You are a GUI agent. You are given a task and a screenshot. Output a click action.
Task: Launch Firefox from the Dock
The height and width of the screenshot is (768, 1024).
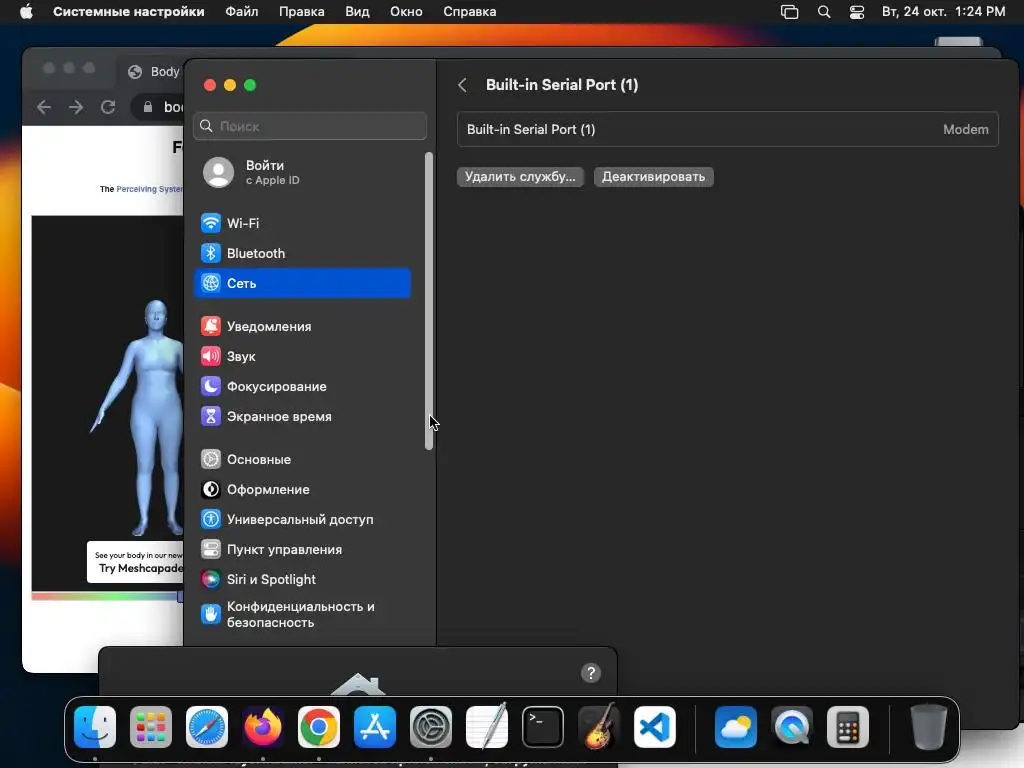click(x=263, y=727)
